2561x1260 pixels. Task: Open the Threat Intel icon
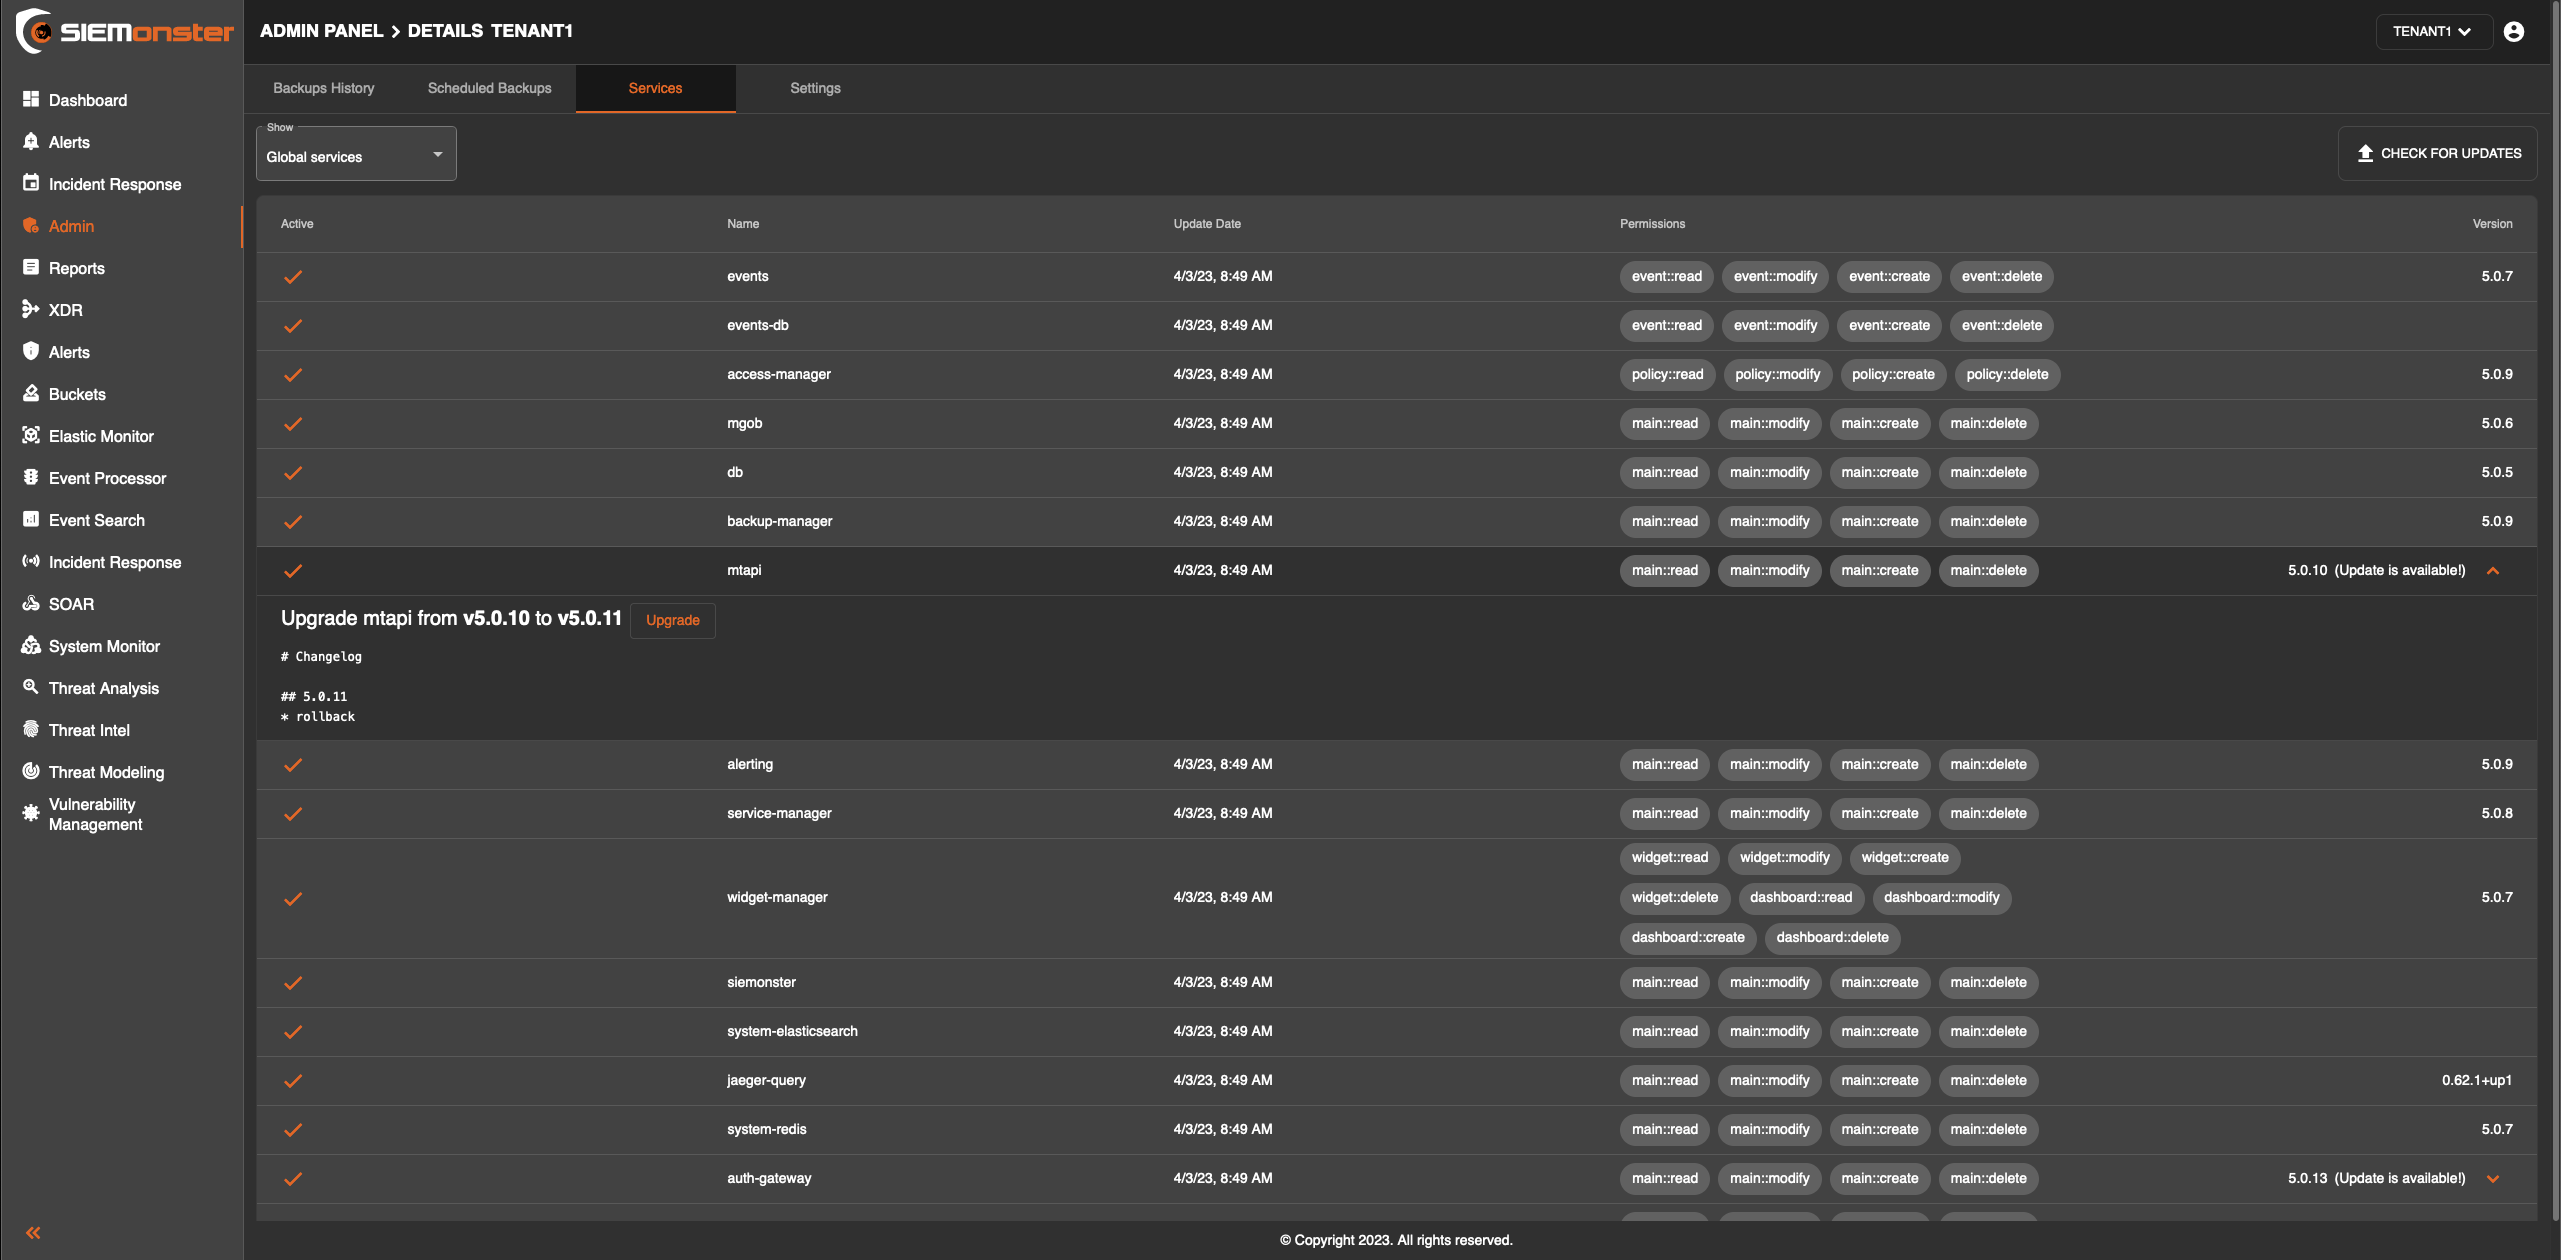click(31, 730)
